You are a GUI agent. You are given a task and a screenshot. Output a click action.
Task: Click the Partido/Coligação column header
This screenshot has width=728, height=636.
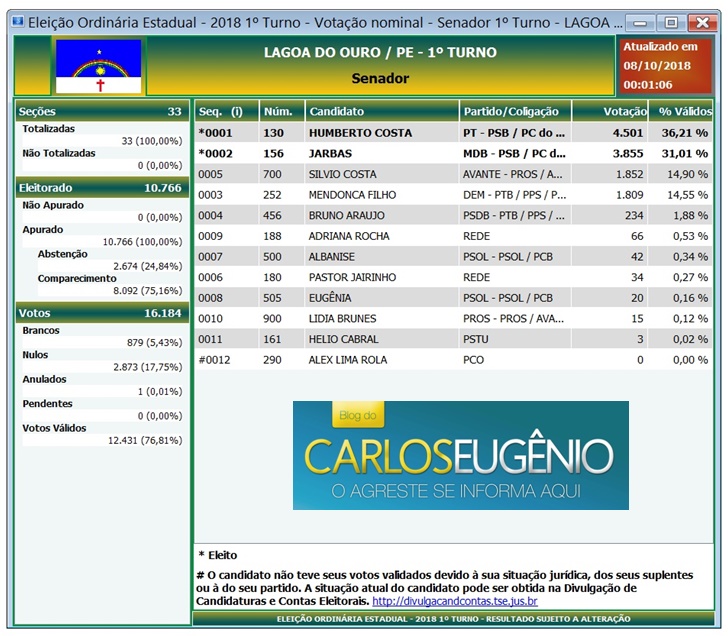tap(515, 111)
